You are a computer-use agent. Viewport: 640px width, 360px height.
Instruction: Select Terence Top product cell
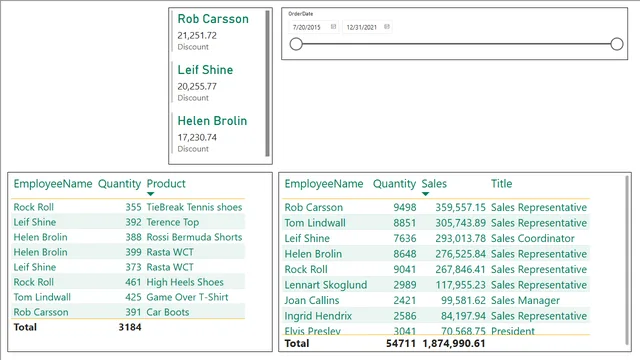[173, 222]
